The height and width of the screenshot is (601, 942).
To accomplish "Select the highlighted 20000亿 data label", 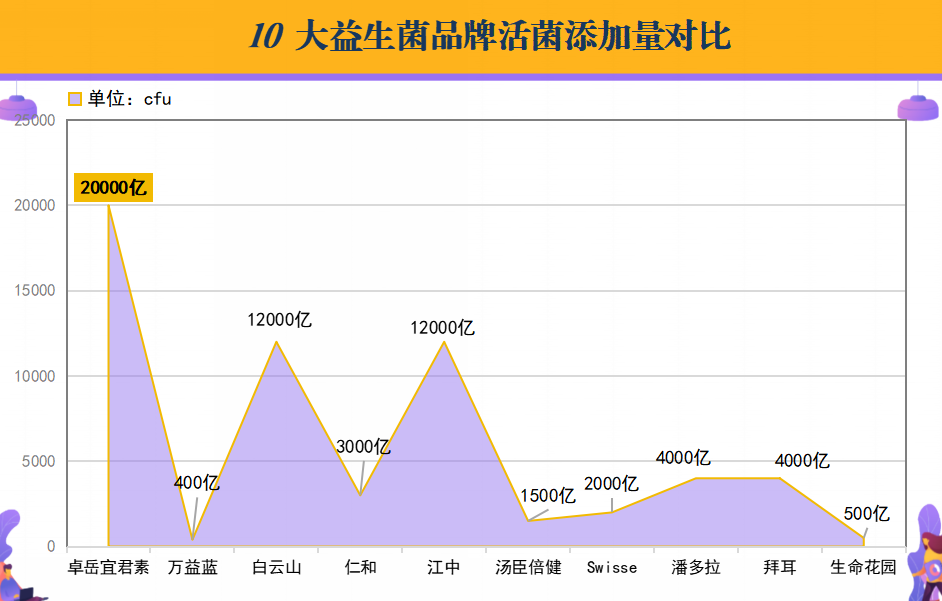I will [x=114, y=187].
